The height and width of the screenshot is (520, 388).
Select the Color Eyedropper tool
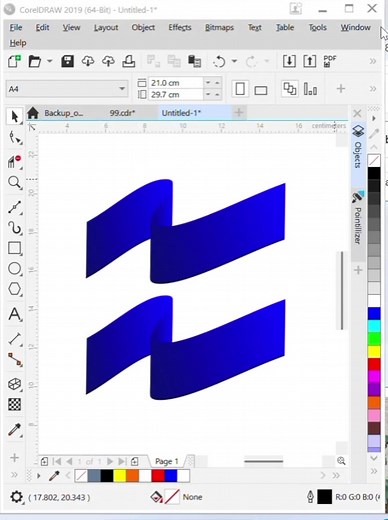(x=14, y=430)
